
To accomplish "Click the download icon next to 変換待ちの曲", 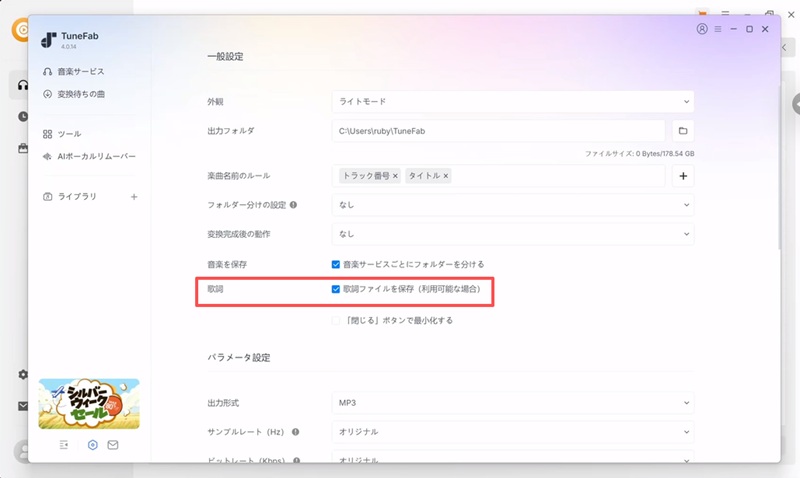I will pos(47,94).
